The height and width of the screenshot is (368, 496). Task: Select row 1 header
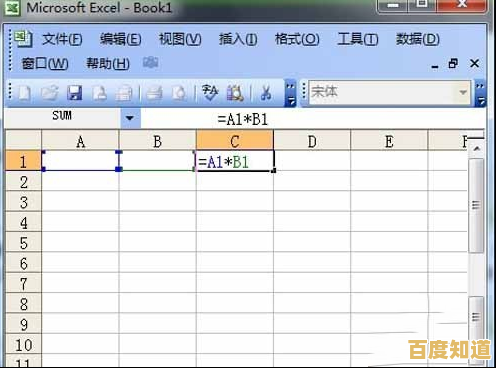point(23,161)
